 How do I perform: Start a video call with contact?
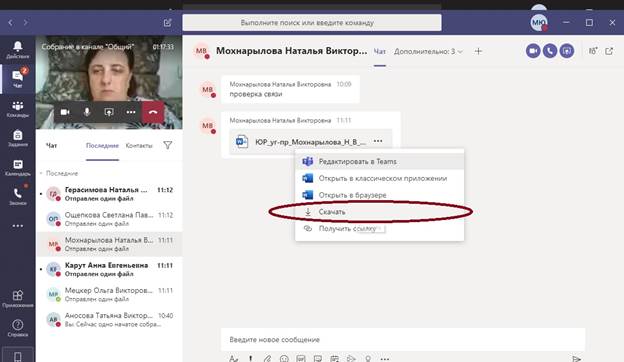(533, 51)
